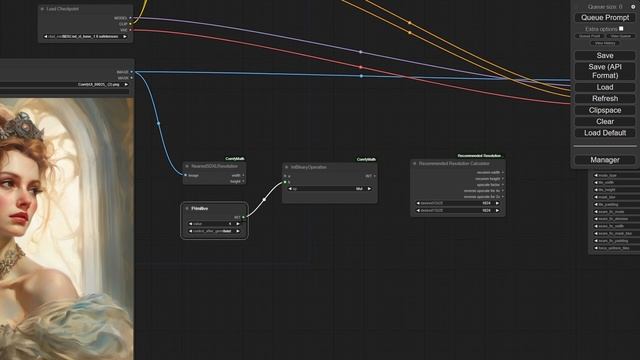The height and width of the screenshot is (360, 640).
Task: Collapse the NearestSDXLResolution node dot
Action: point(187,166)
